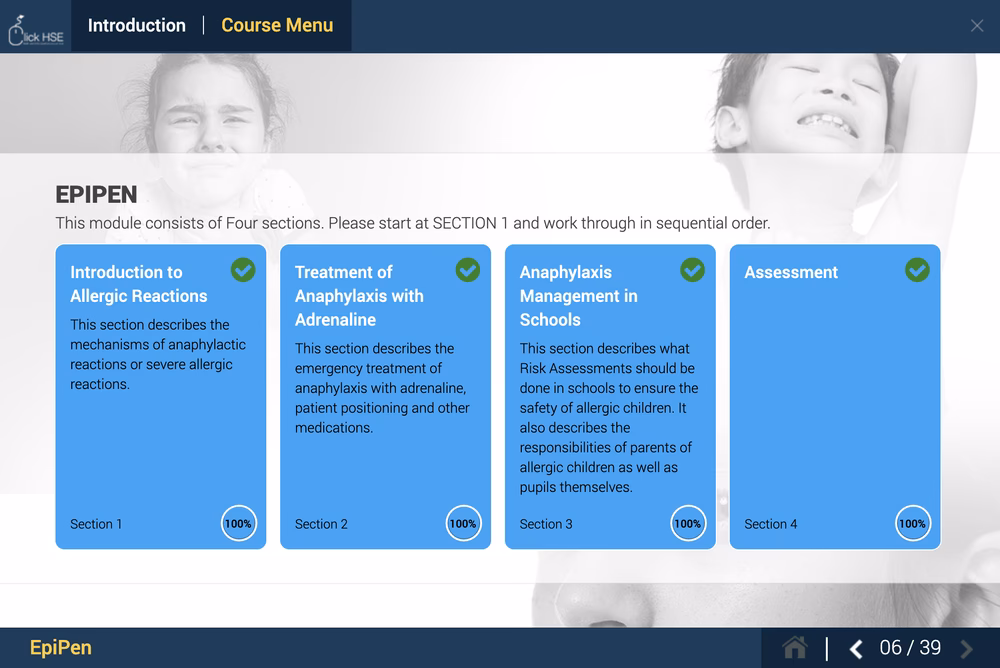
Task: Close the course with X icon
Action: 977,26
